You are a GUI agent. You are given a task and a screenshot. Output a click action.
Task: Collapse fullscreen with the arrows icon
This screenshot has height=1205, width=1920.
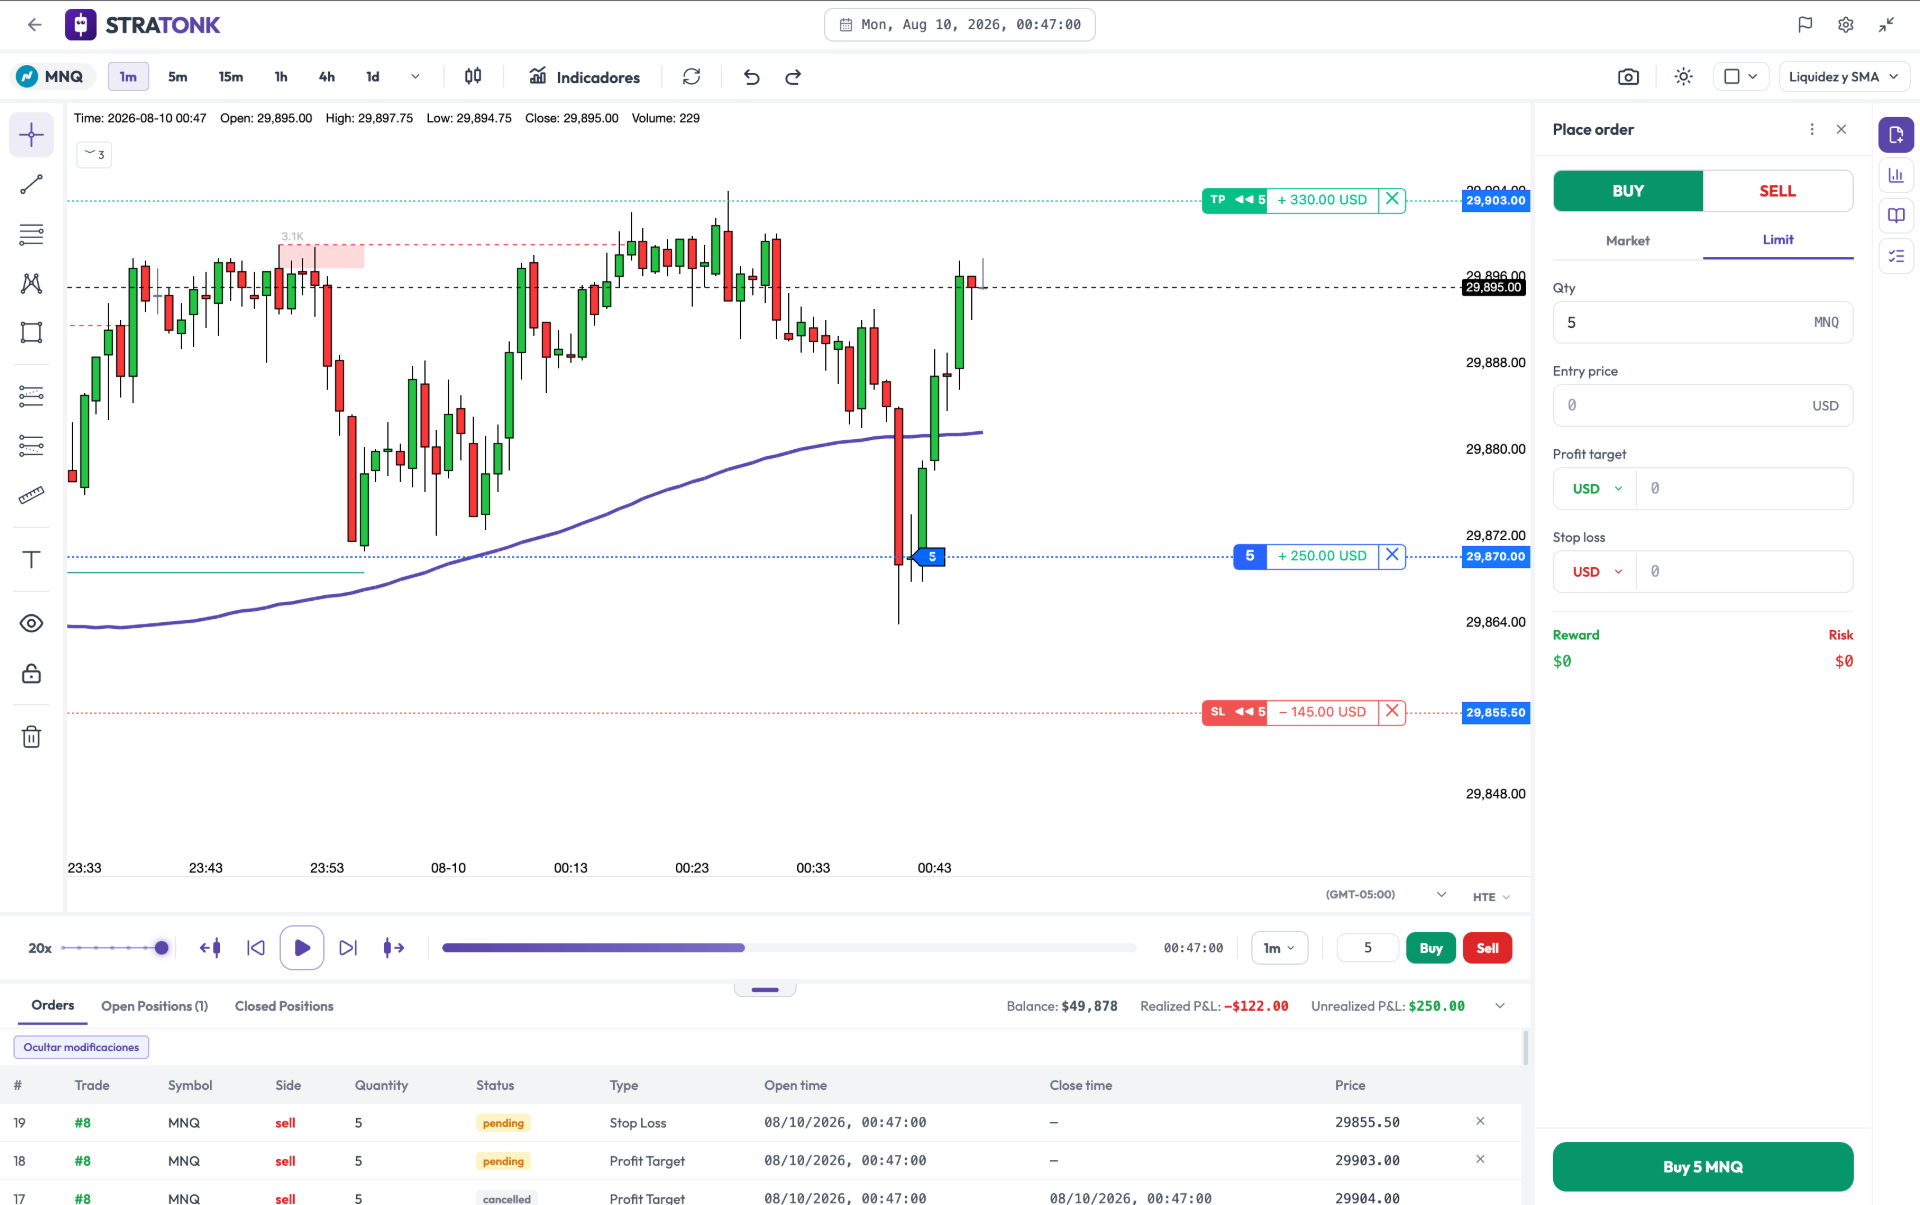click(1886, 25)
